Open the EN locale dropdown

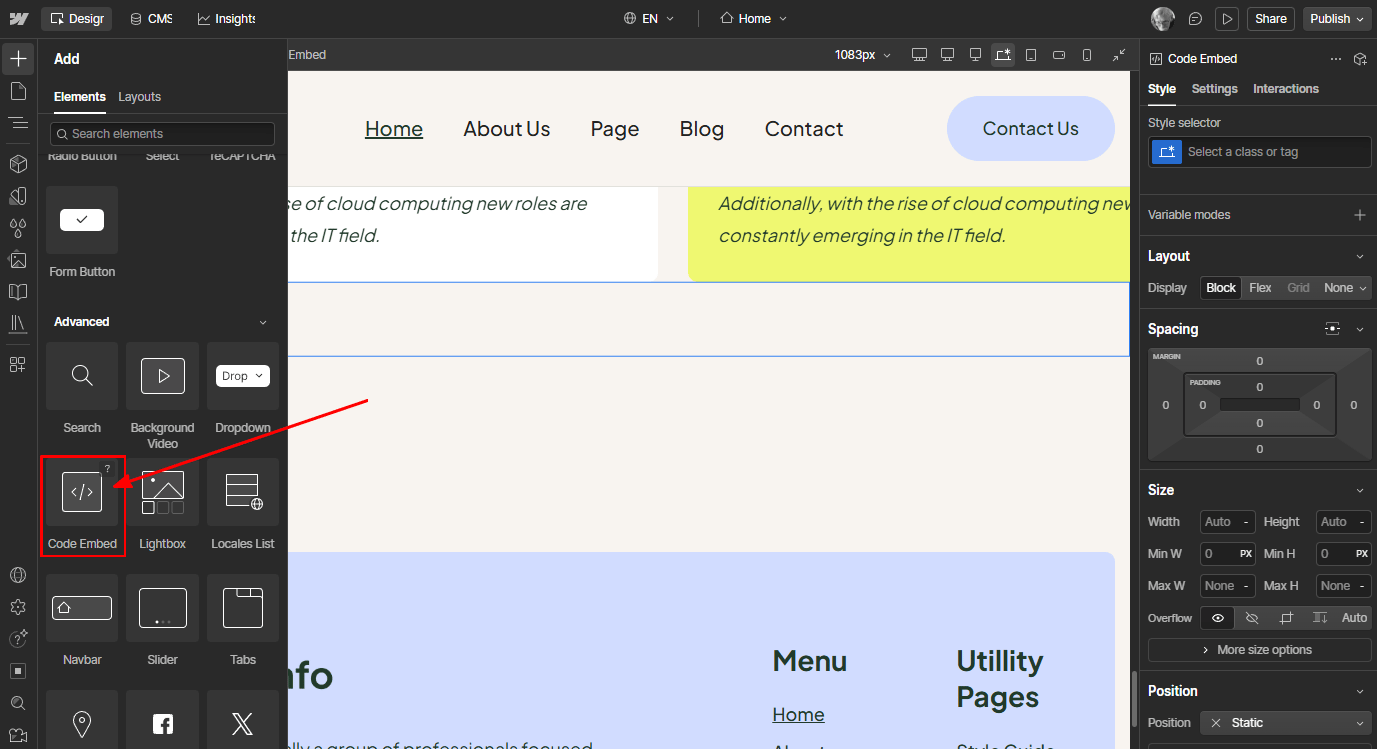649,18
